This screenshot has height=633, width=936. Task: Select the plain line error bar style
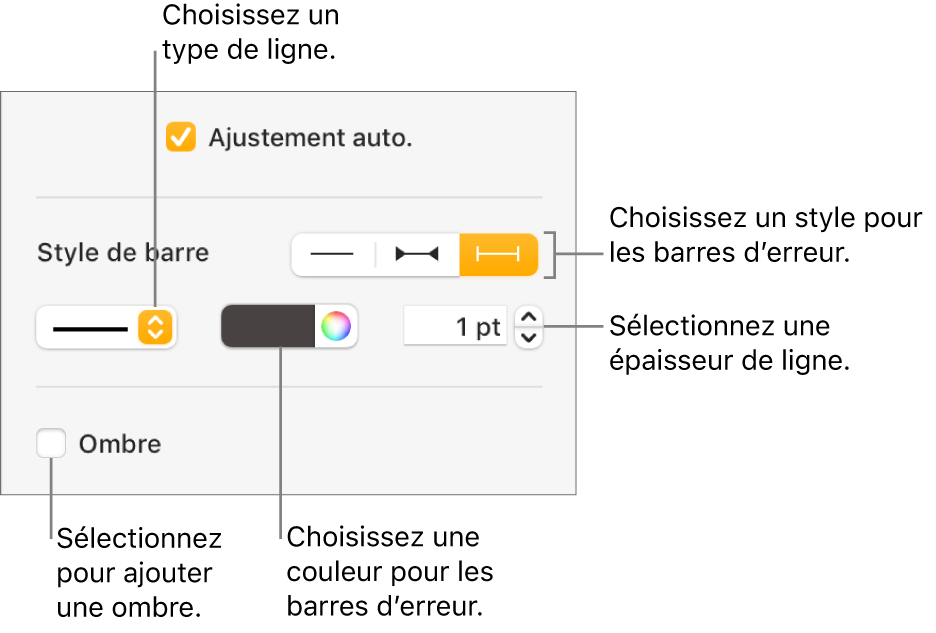333,255
